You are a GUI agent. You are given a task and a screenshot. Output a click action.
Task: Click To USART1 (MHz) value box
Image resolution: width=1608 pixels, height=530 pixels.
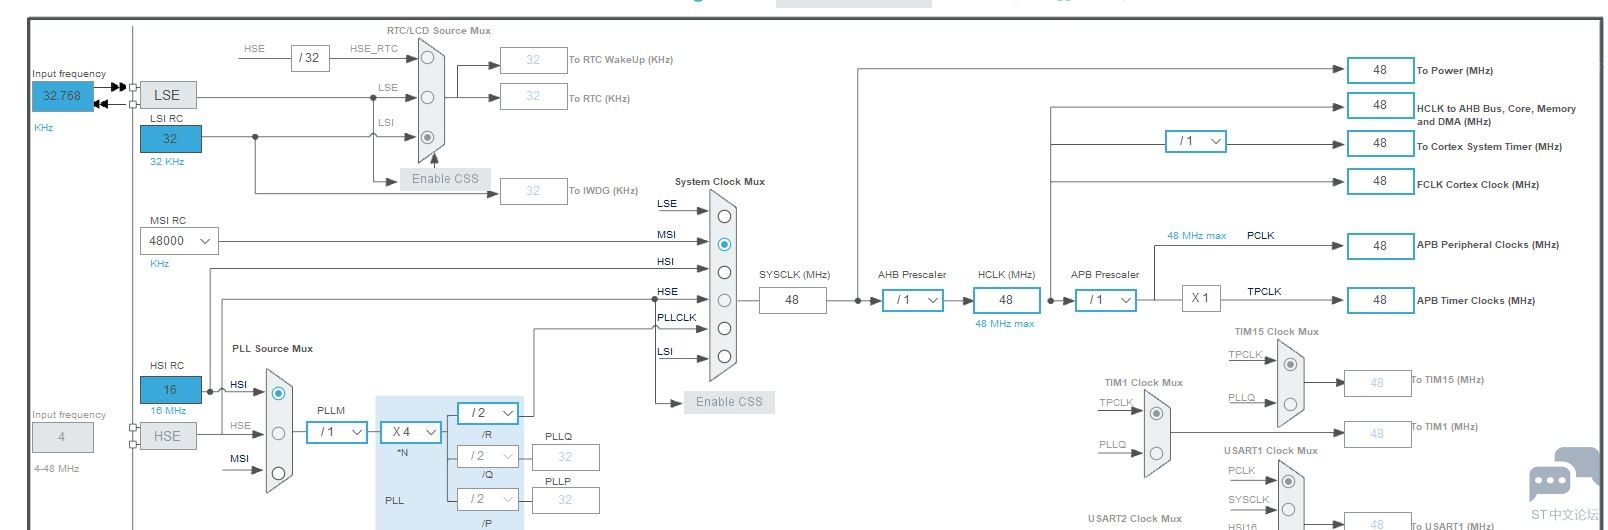(1377, 522)
